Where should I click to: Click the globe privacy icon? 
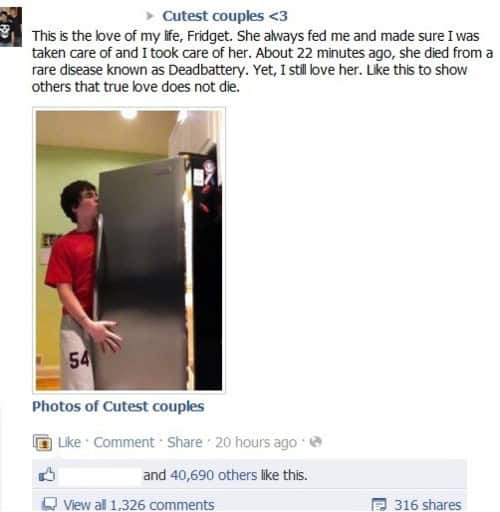pyautogui.click(x=315, y=442)
